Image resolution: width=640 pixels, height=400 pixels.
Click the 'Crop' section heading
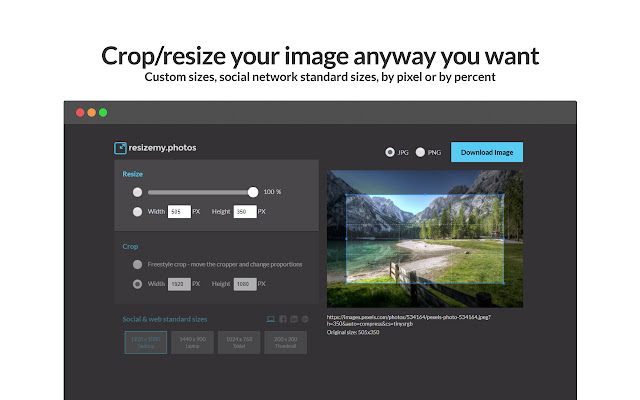(130, 247)
